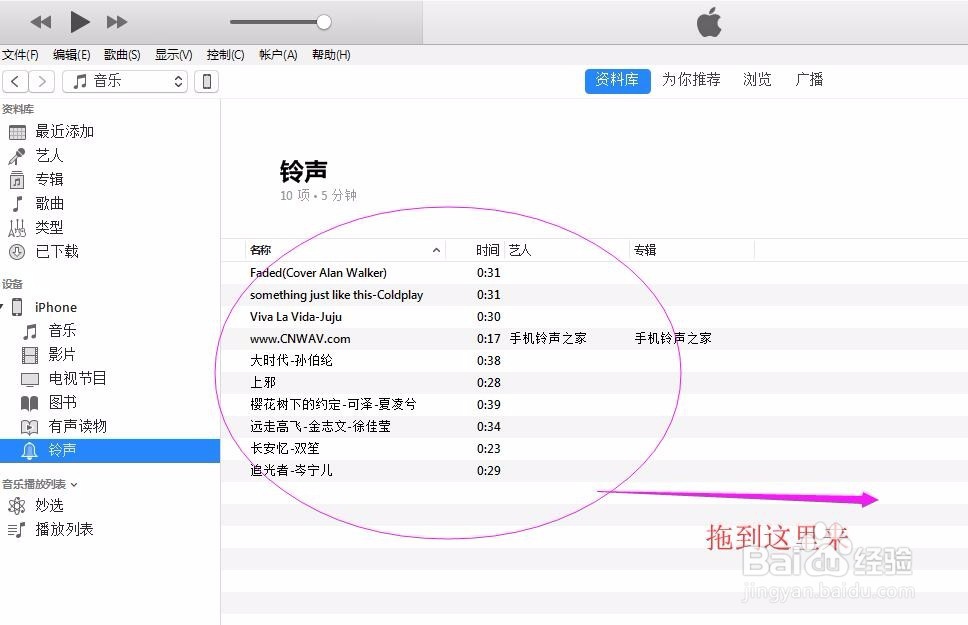Switch to the 资料库 tab
968x625 pixels.
617,80
